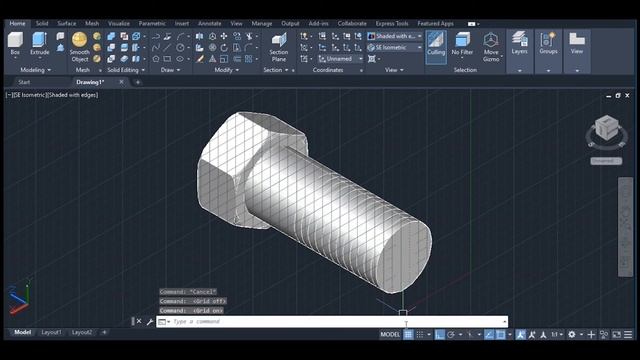640x360 pixels.
Task: Toggle Snap mode in status bar
Action: pos(420,335)
